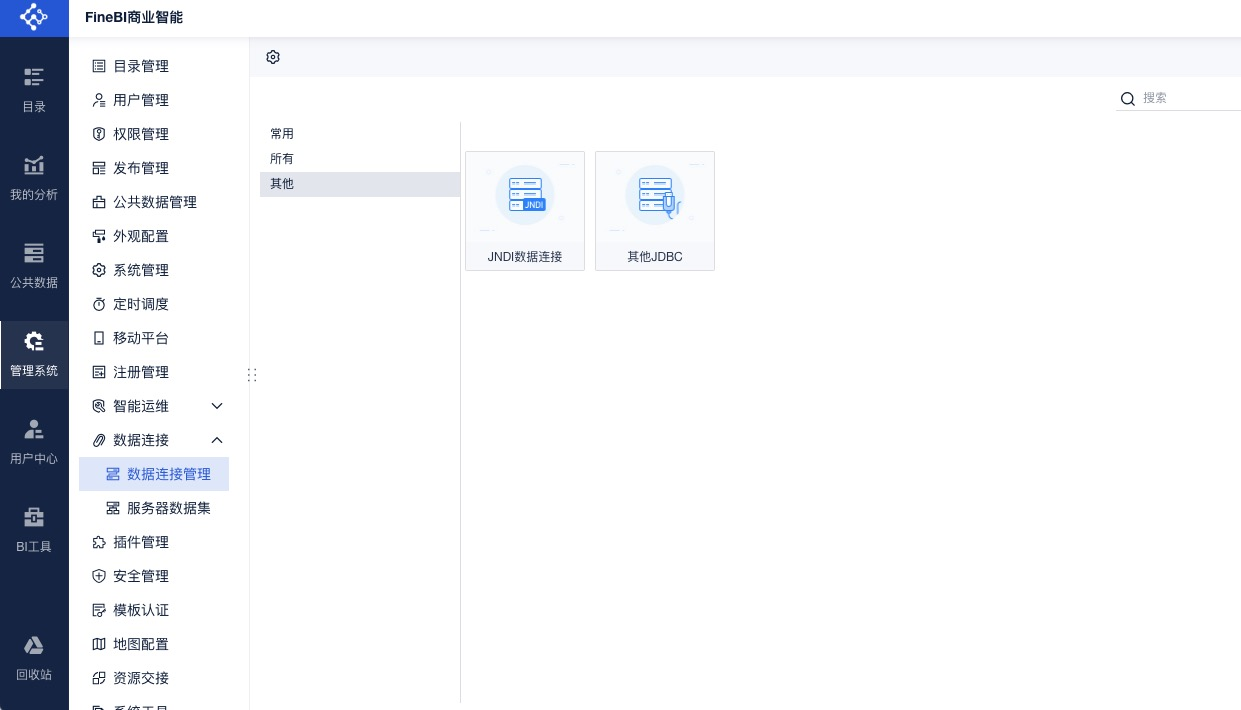The width and height of the screenshot is (1241, 710).
Task: Choose the 其他JDBC connection card
Action: pos(655,211)
